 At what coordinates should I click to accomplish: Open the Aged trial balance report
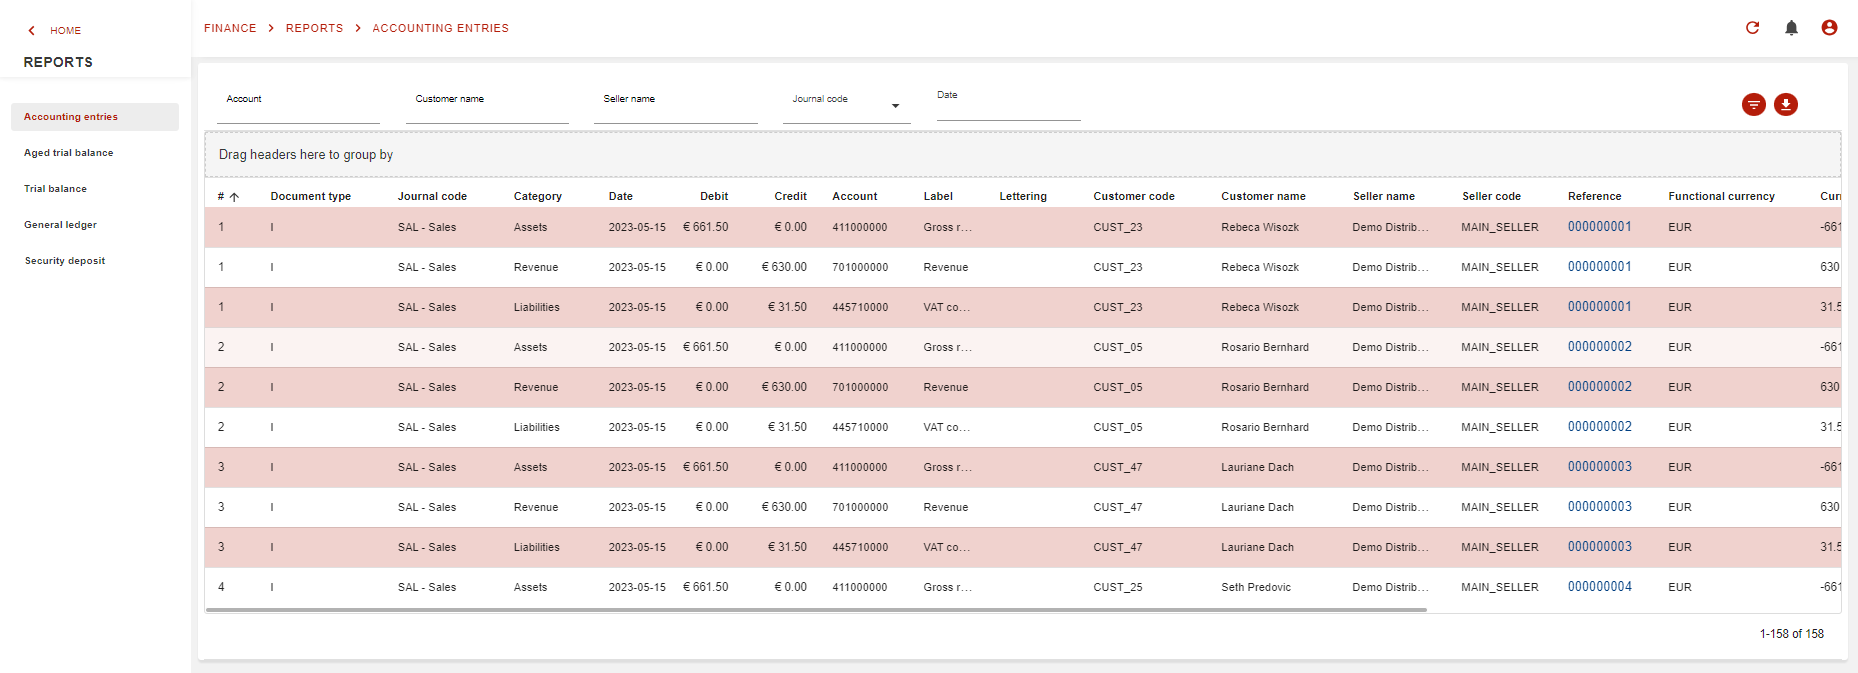(x=69, y=153)
